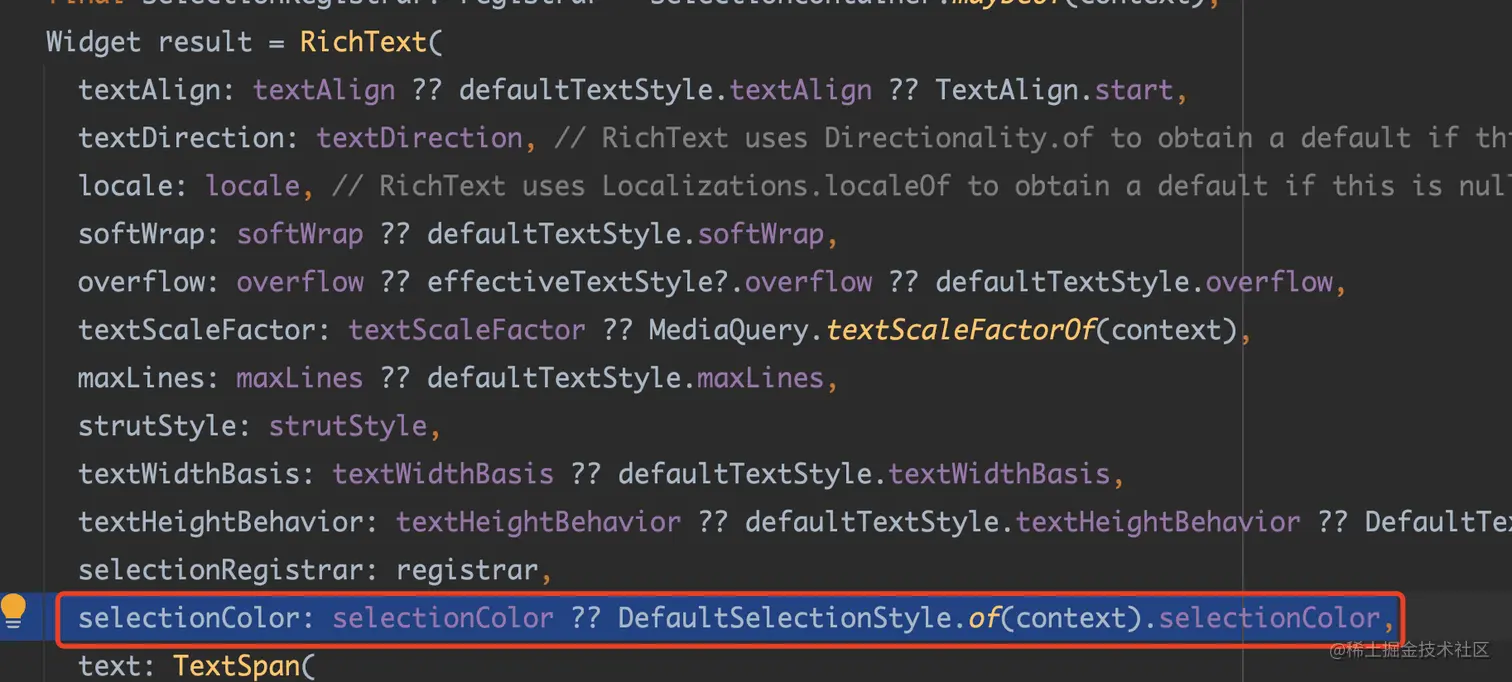
Task: Click DefaultSelectionStyle class name
Action: (x=784, y=618)
